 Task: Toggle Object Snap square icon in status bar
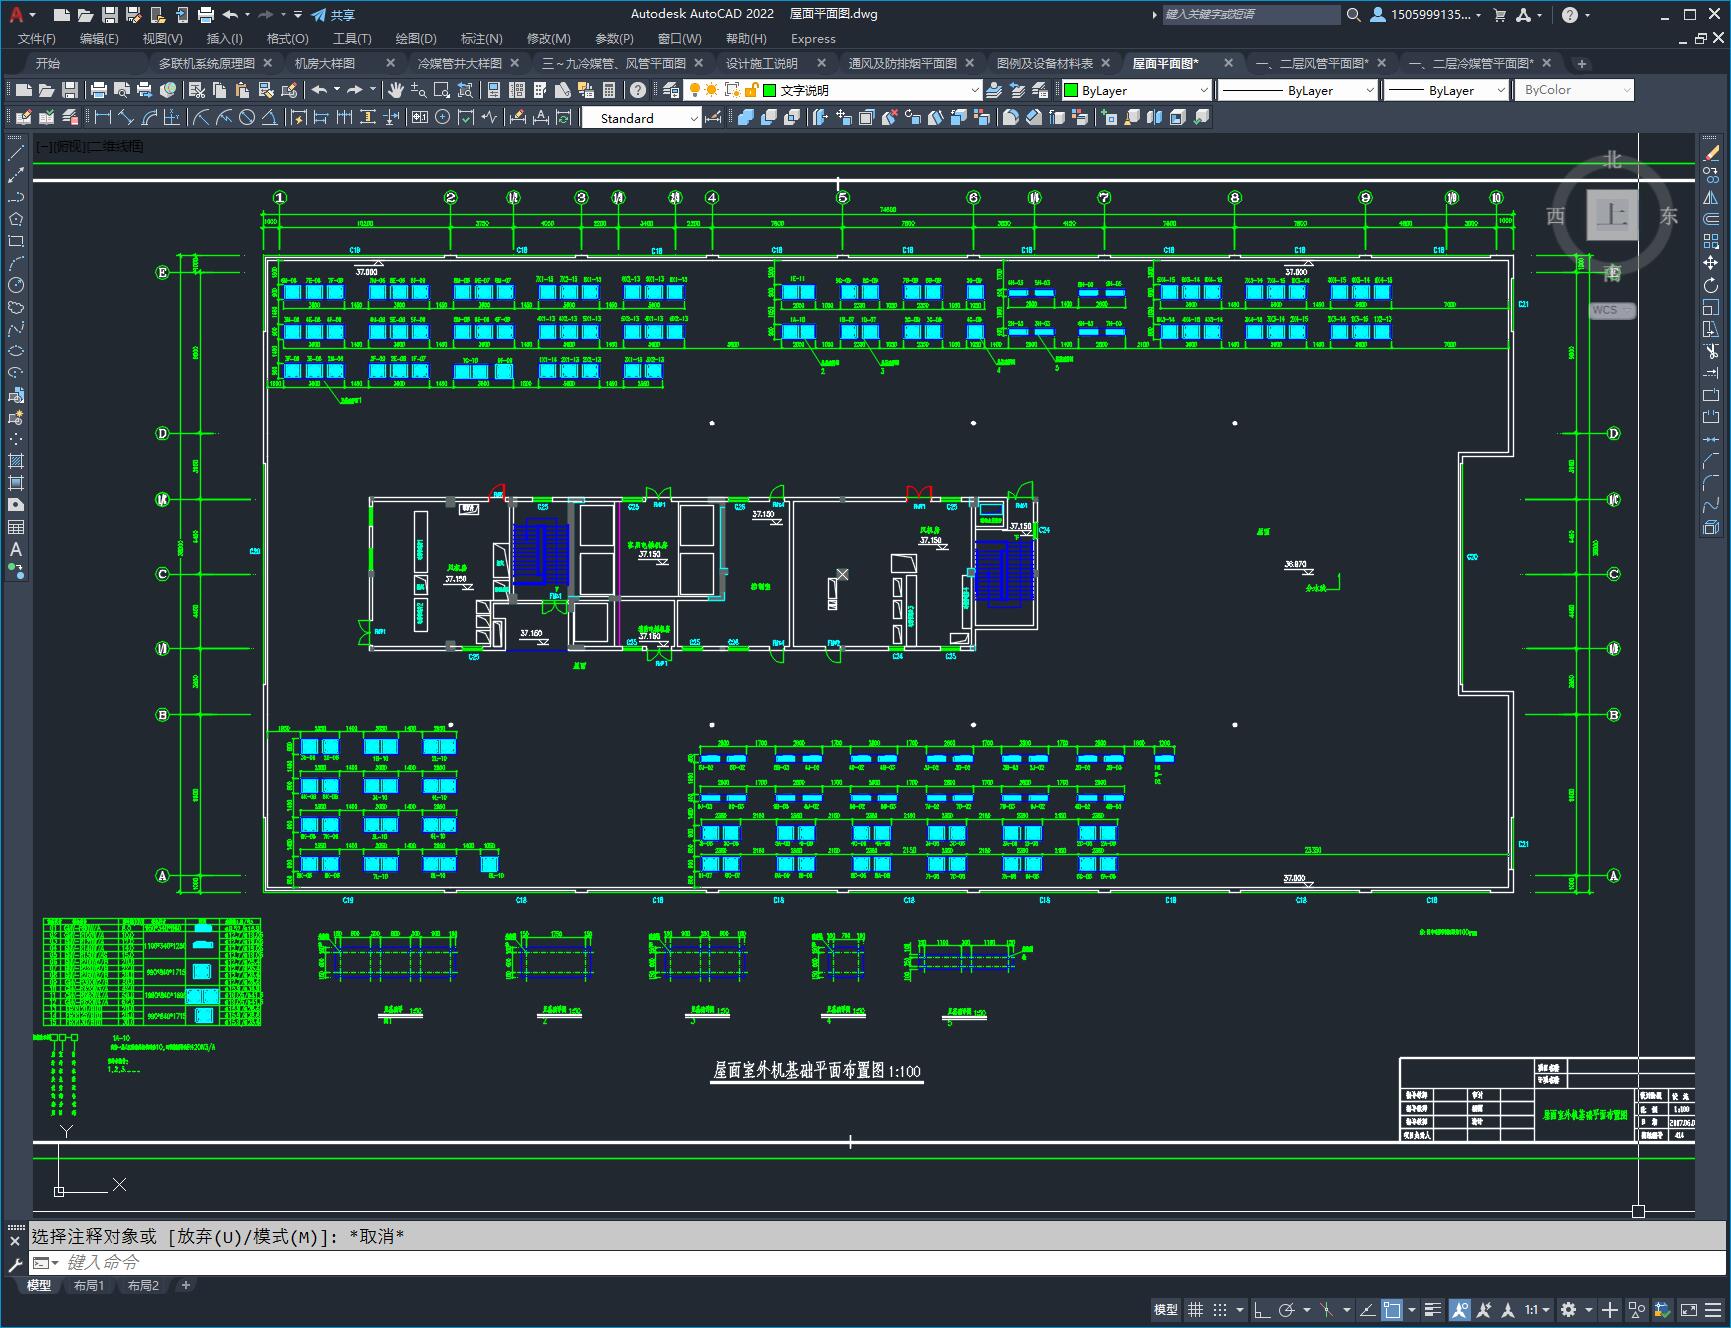point(1392,1309)
